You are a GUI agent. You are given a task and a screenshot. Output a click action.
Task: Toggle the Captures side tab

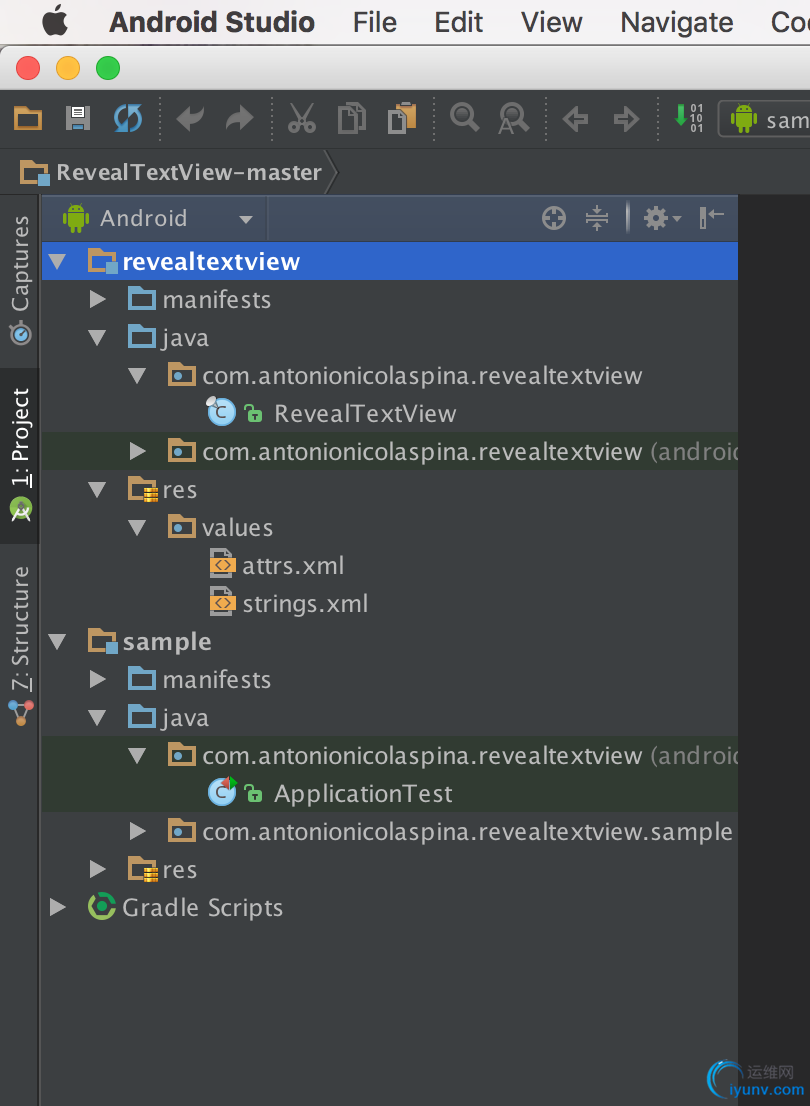point(20,279)
